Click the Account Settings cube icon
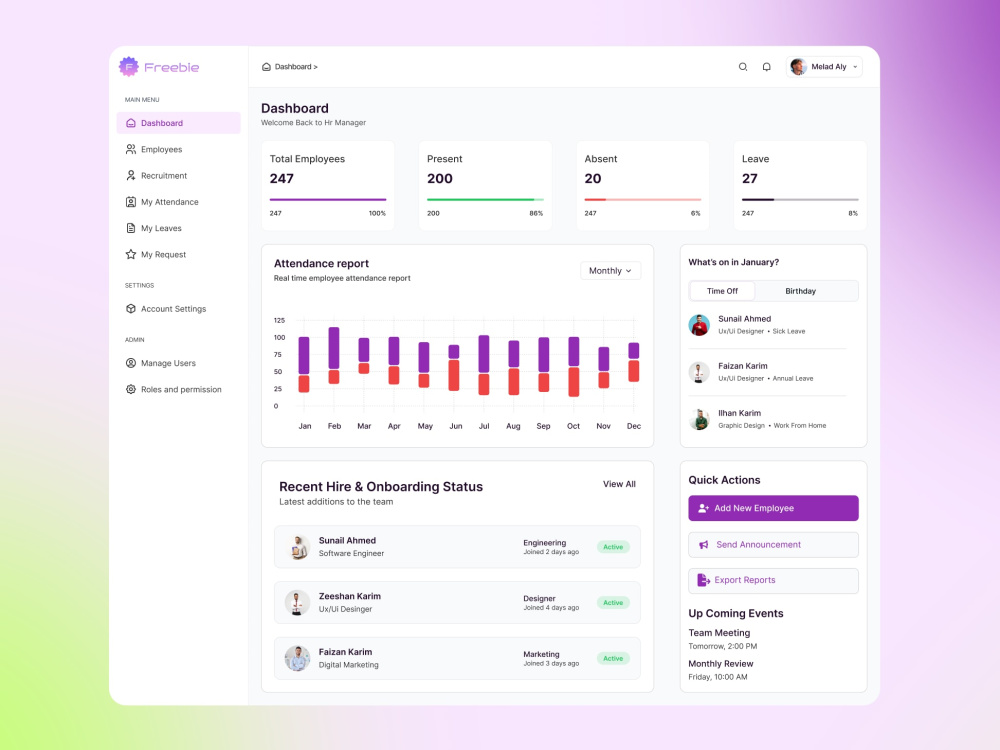The width and height of the screenshot is (1000, 750). coord(131,309)
